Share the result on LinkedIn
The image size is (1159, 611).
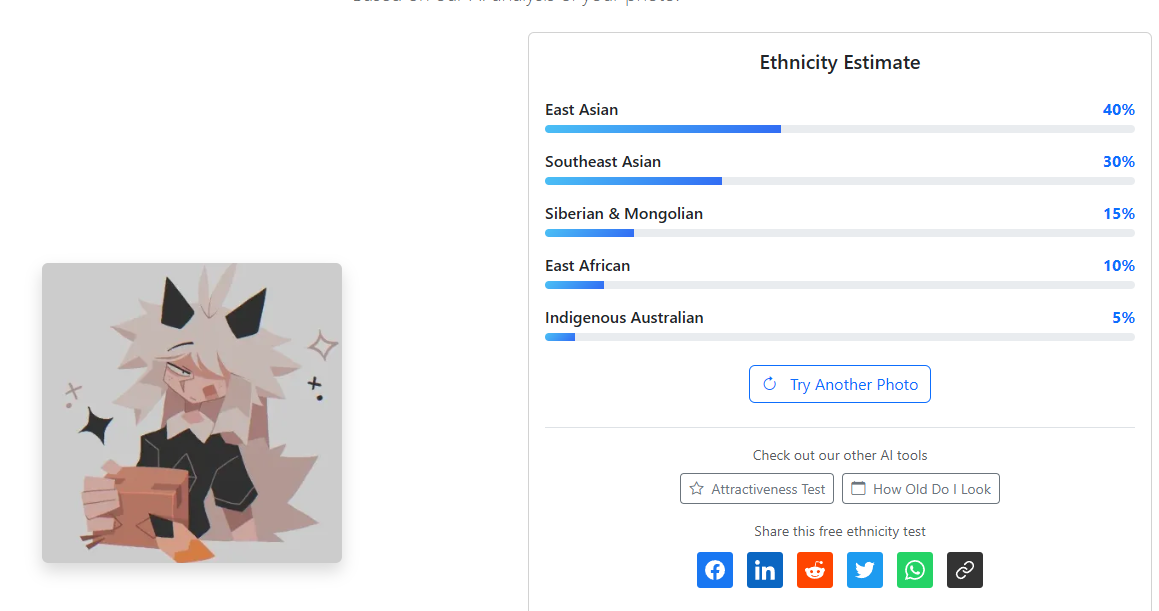coord(765,570)
